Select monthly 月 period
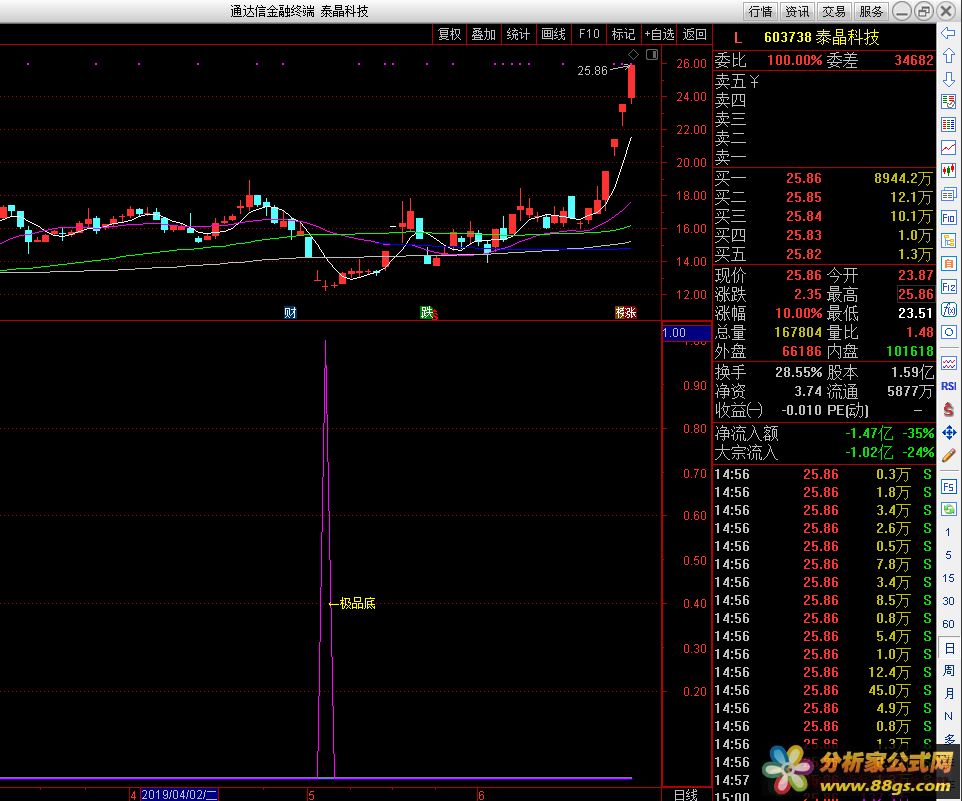 click(x=949, y=693)
